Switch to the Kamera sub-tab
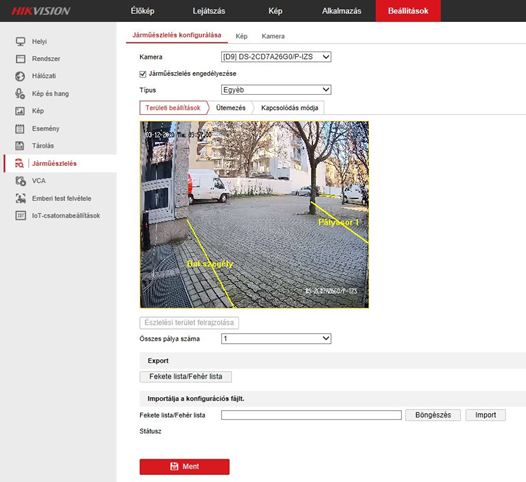Screen dimensions: 526x482 point(273,36)
